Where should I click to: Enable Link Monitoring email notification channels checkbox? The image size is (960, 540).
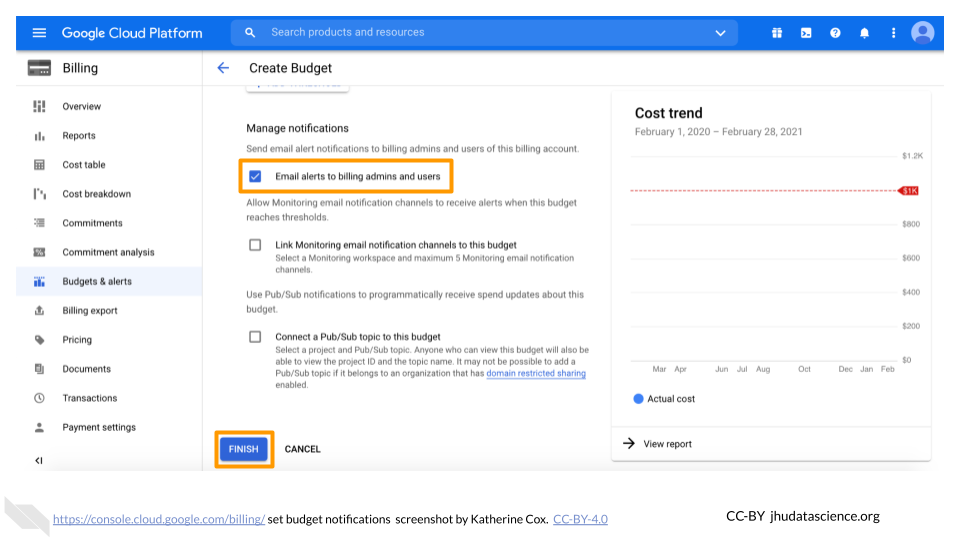click(x=255, y=245)
